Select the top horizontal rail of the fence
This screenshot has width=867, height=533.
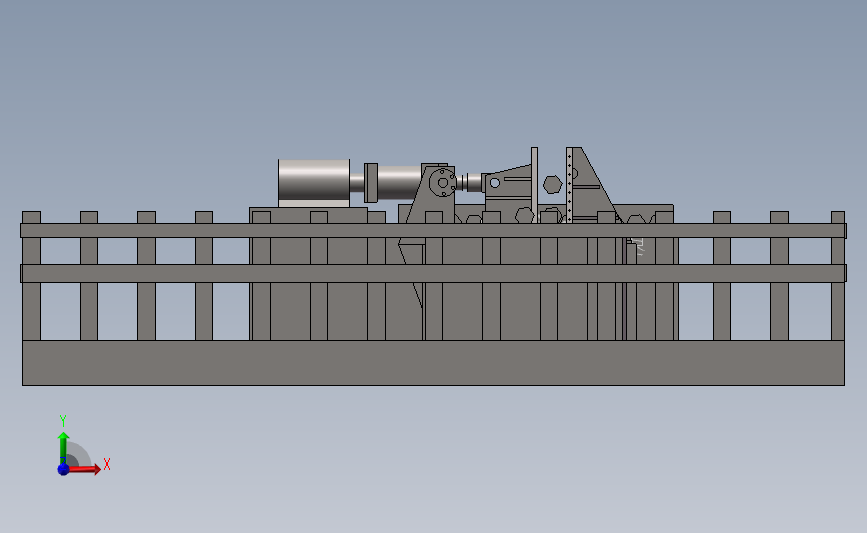(x=433, y=231)
